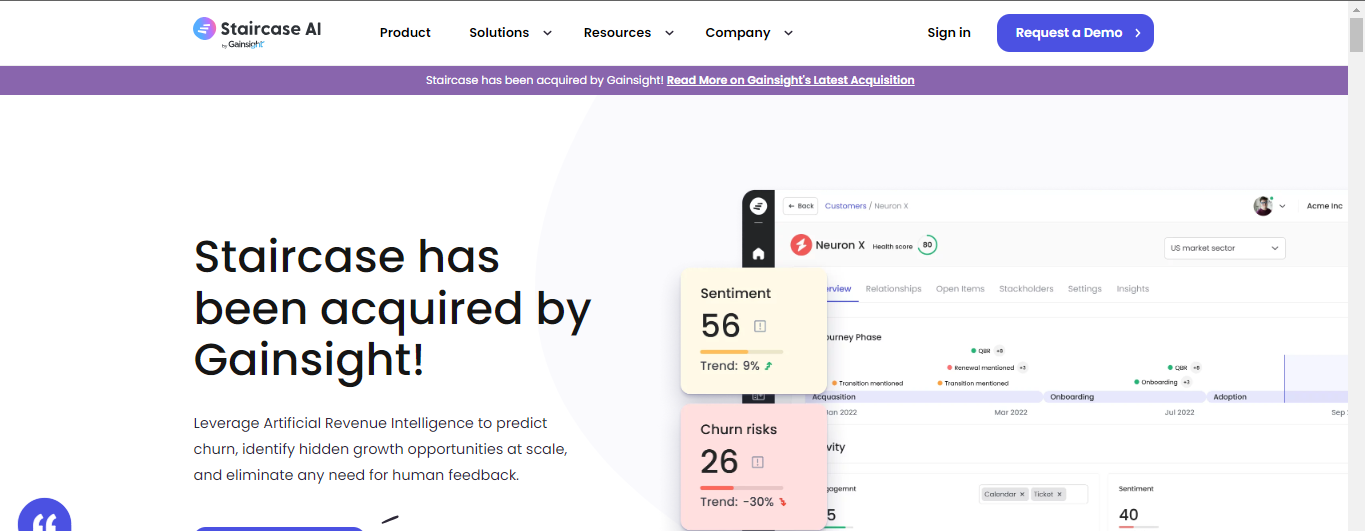Open Read More on Gainsight's Latest Acquisition
The height and width of the screenshot is (531, 1365).
[x=790, y=80]
